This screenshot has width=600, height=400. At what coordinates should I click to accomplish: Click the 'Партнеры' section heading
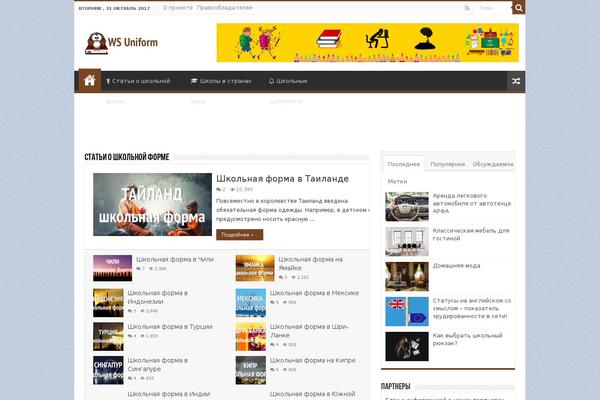point(396,387)
